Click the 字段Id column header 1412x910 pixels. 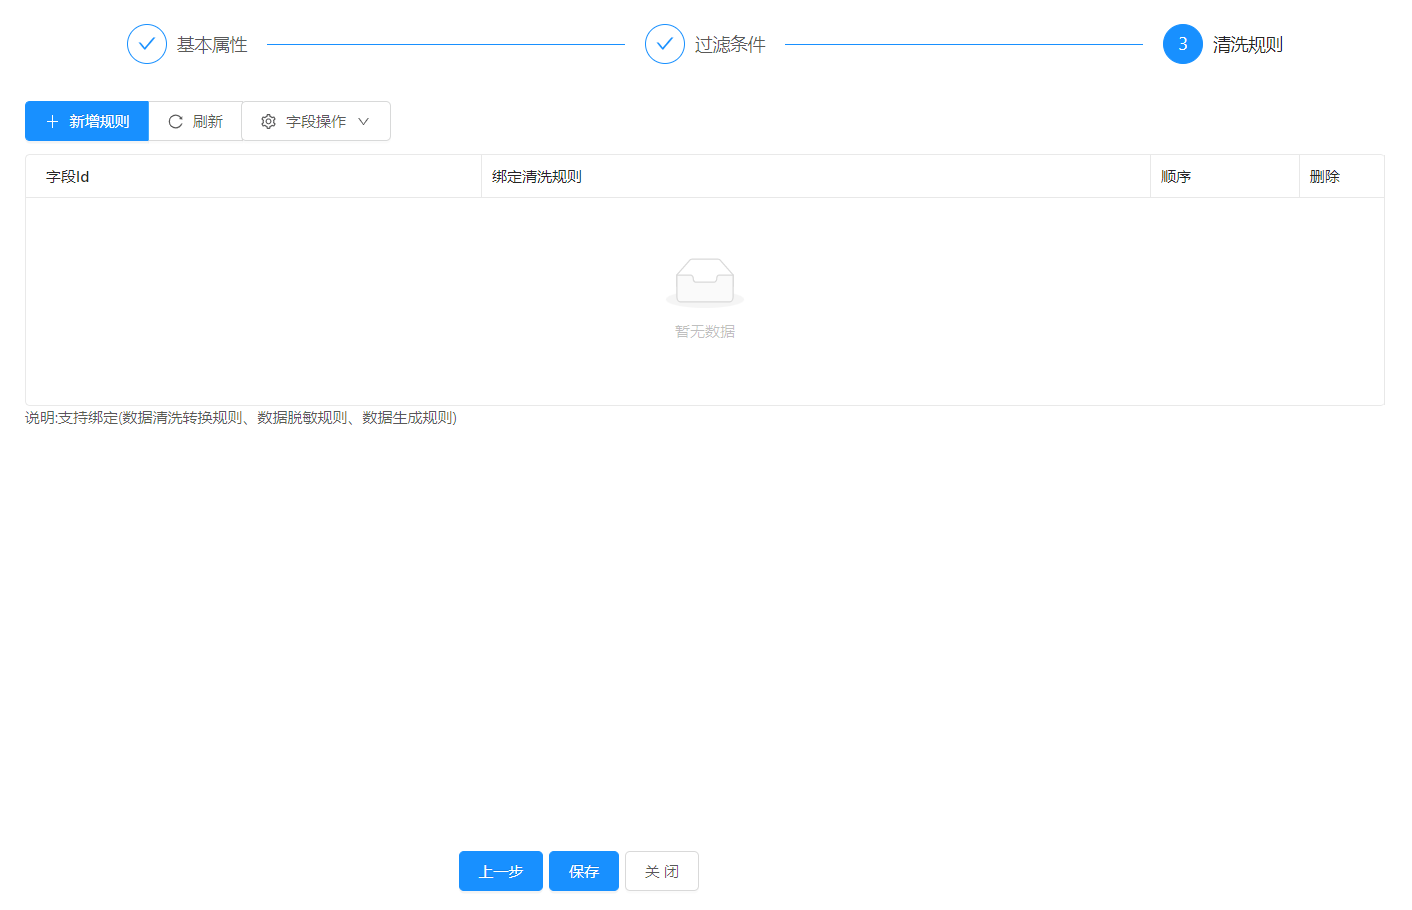tap(68, 177)
